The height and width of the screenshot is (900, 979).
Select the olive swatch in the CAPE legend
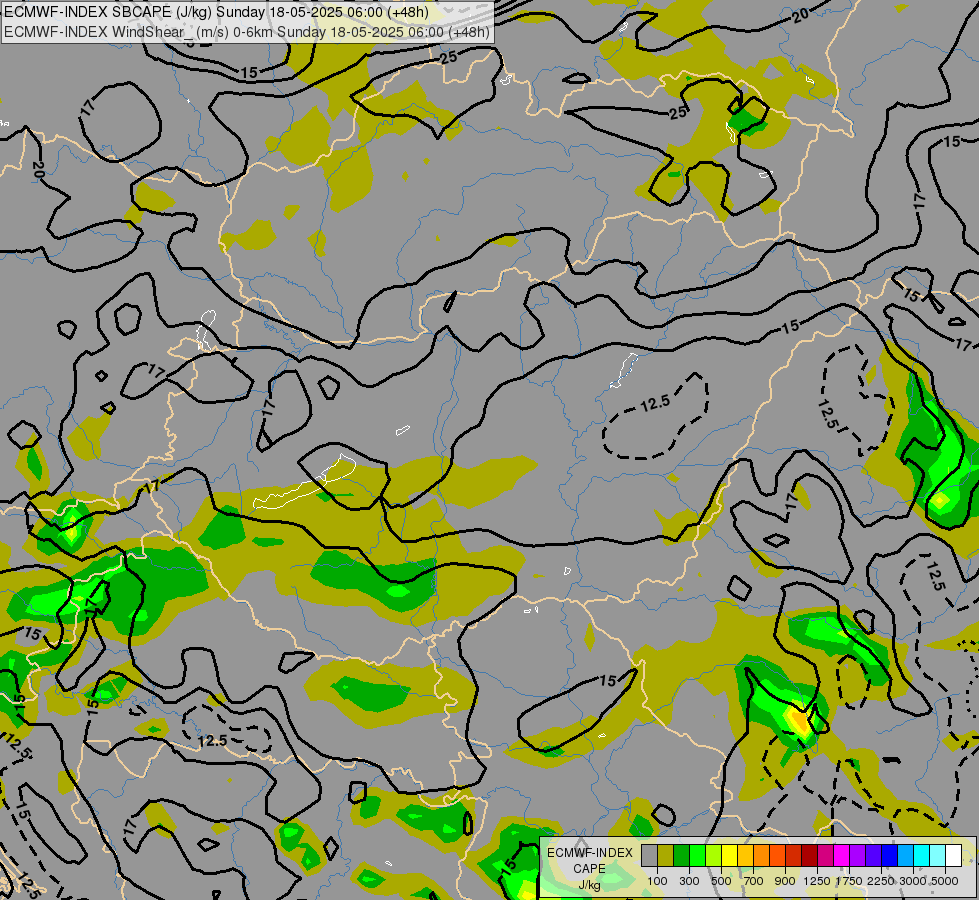click(666, 856)
